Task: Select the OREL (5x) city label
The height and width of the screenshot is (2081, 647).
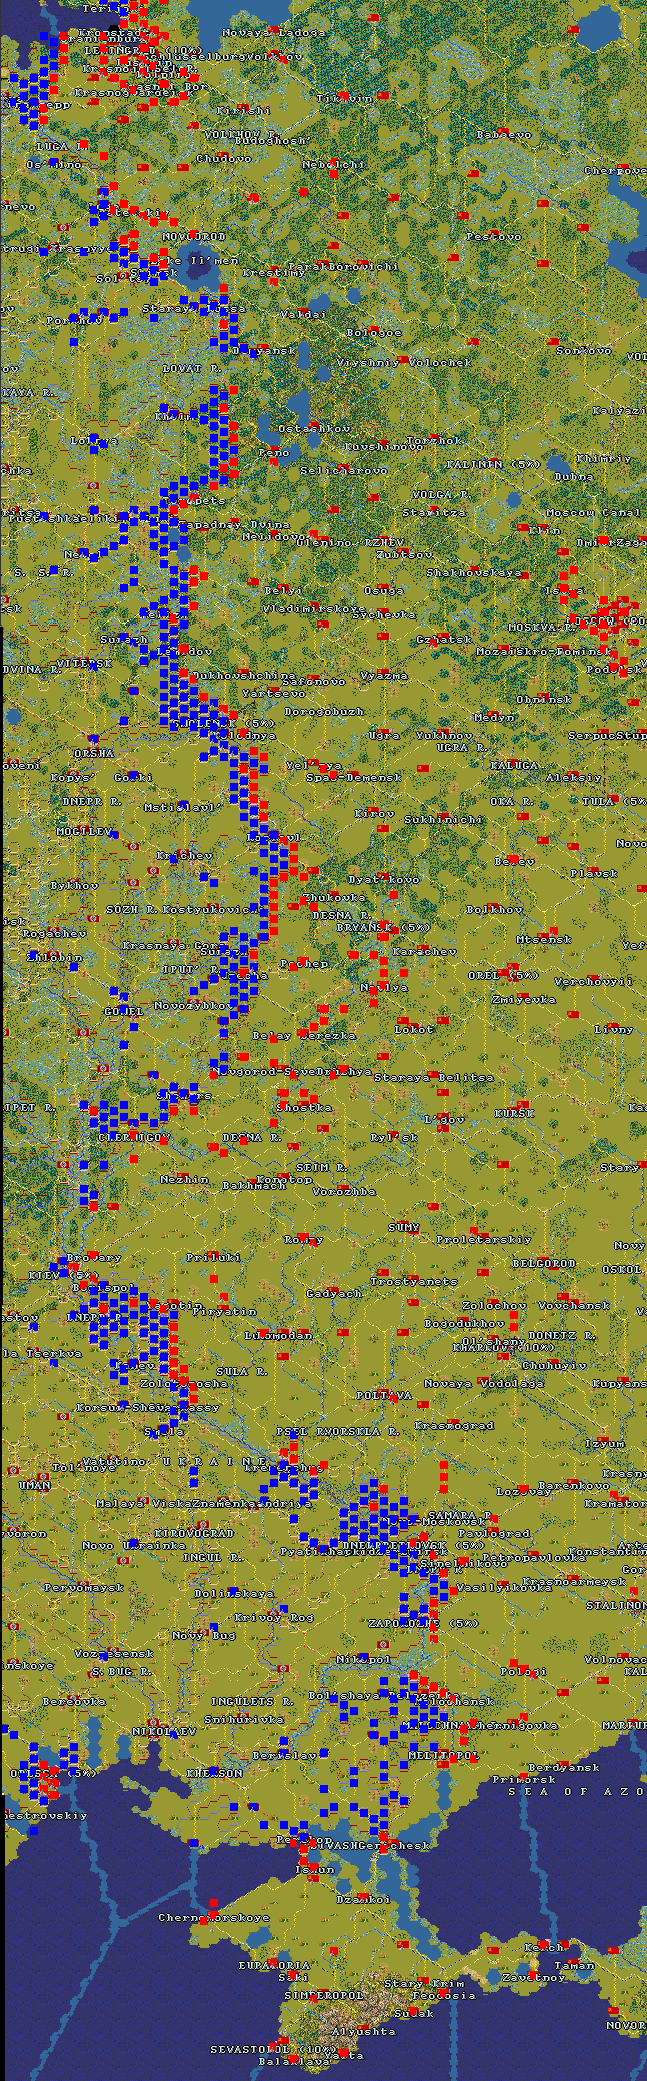Action: point(503,975)
